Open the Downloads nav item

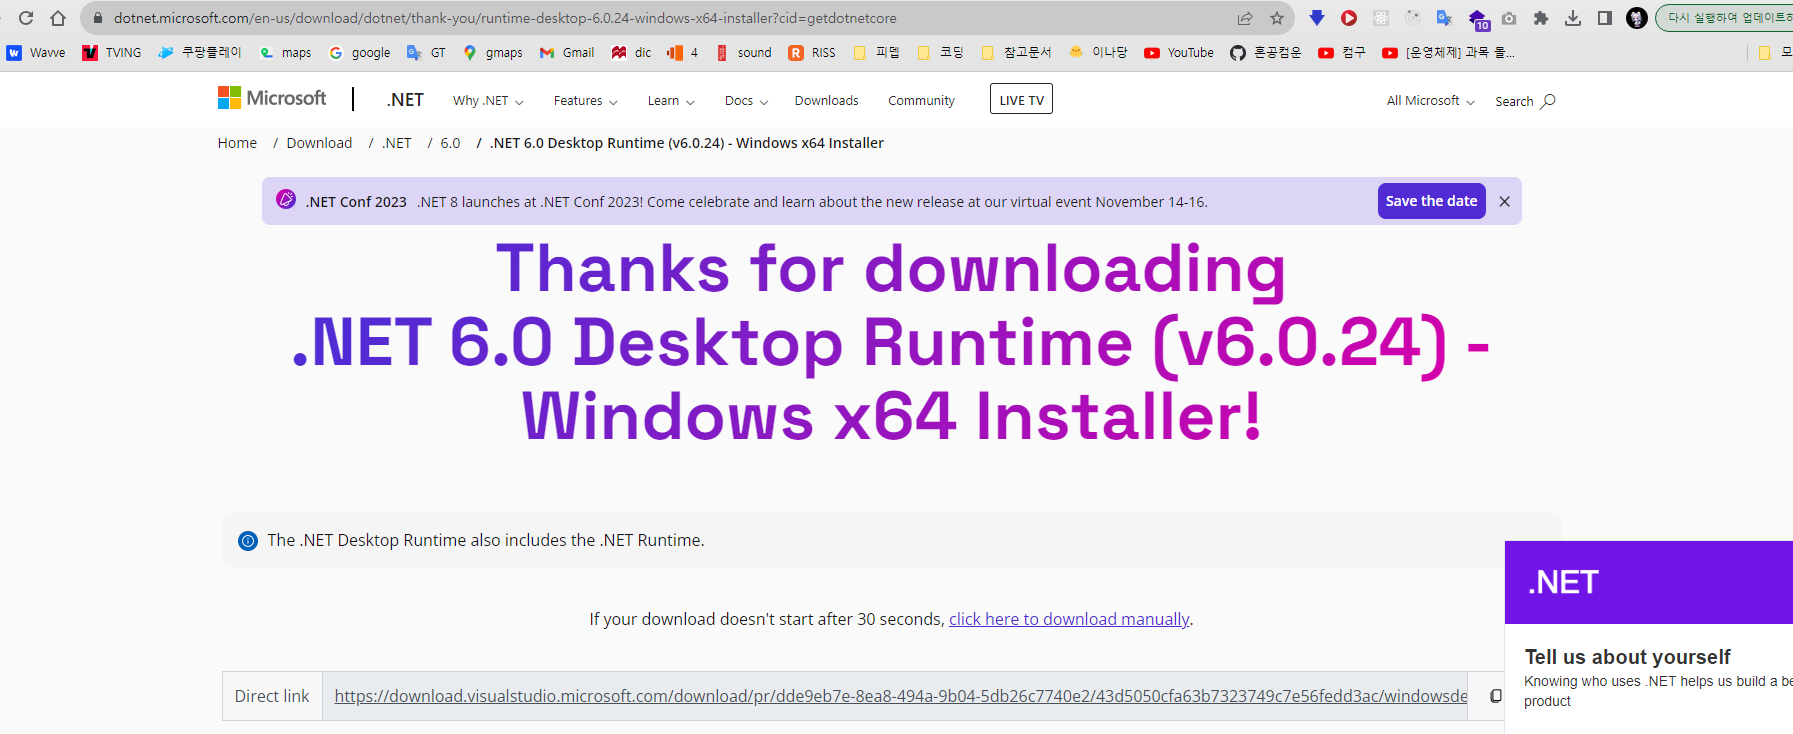(826, 101)
